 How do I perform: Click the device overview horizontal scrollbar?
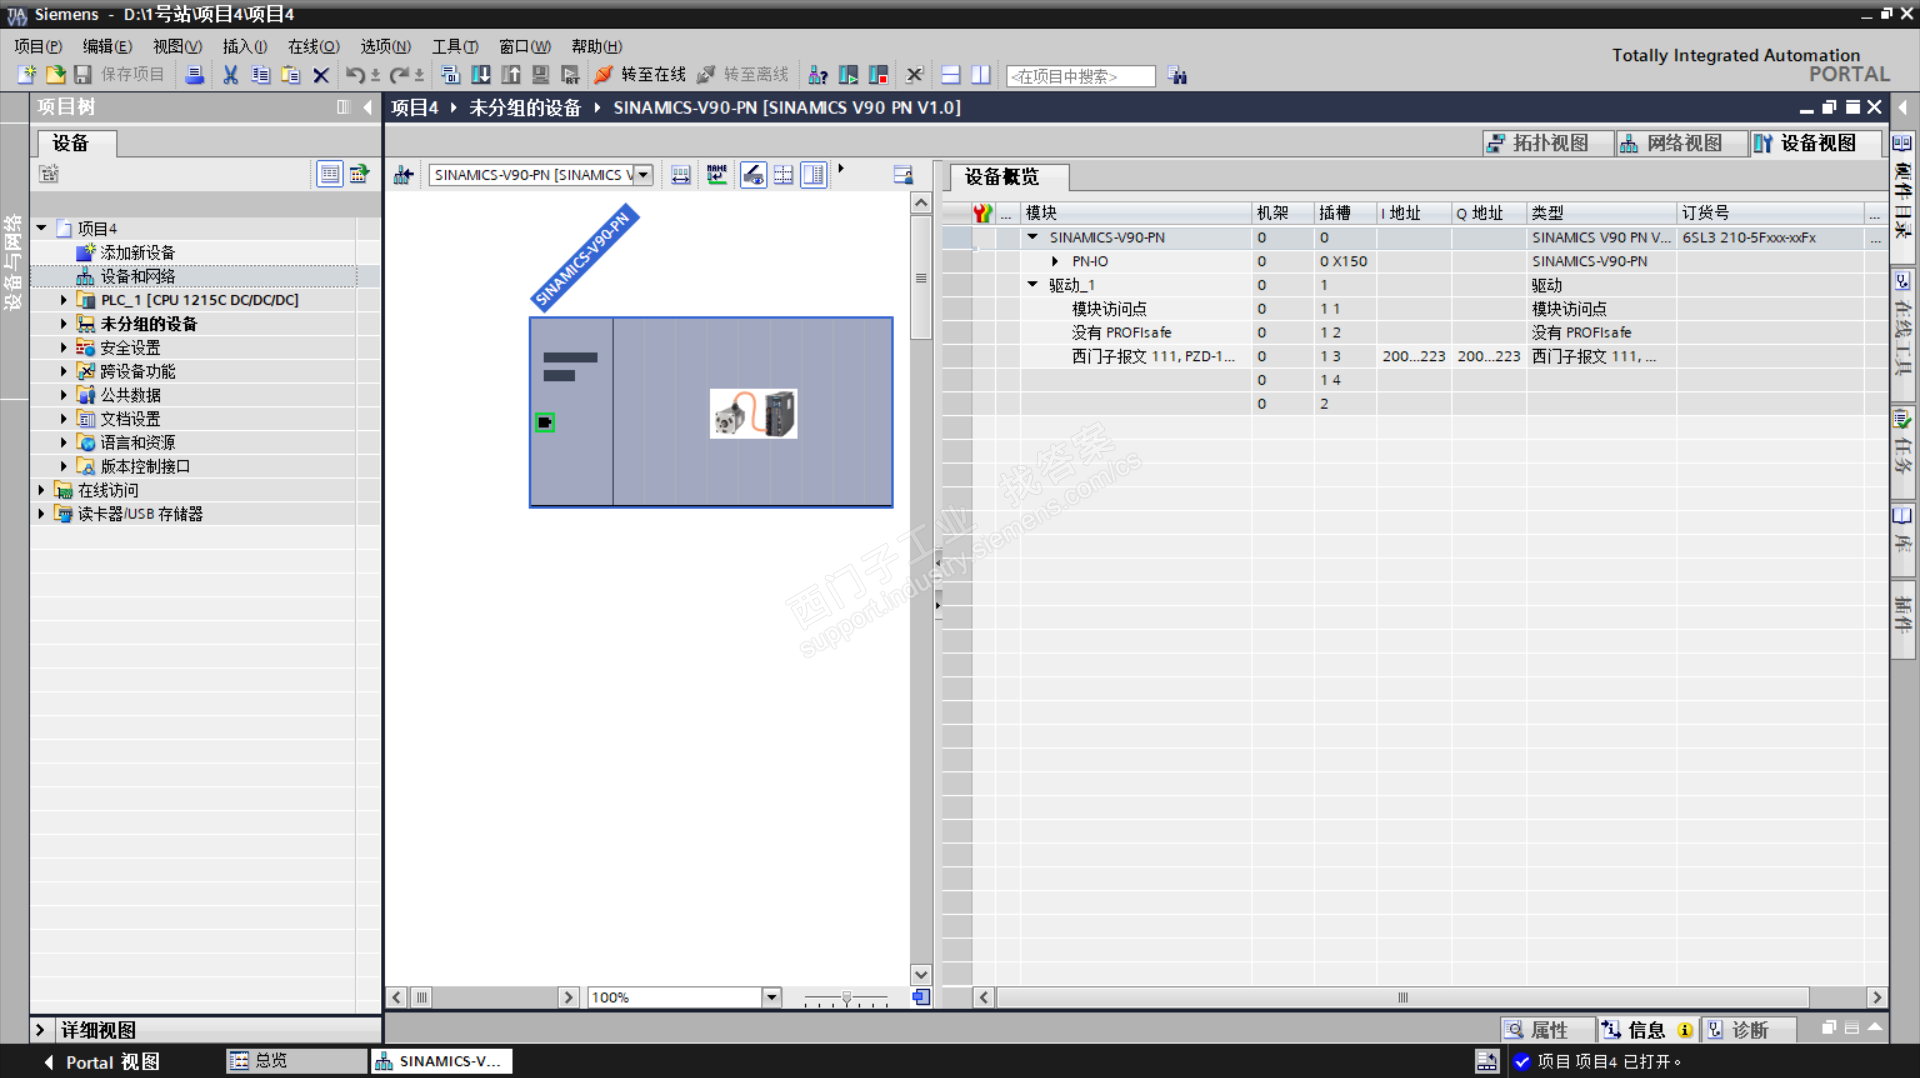click(x=1403, y=997)
